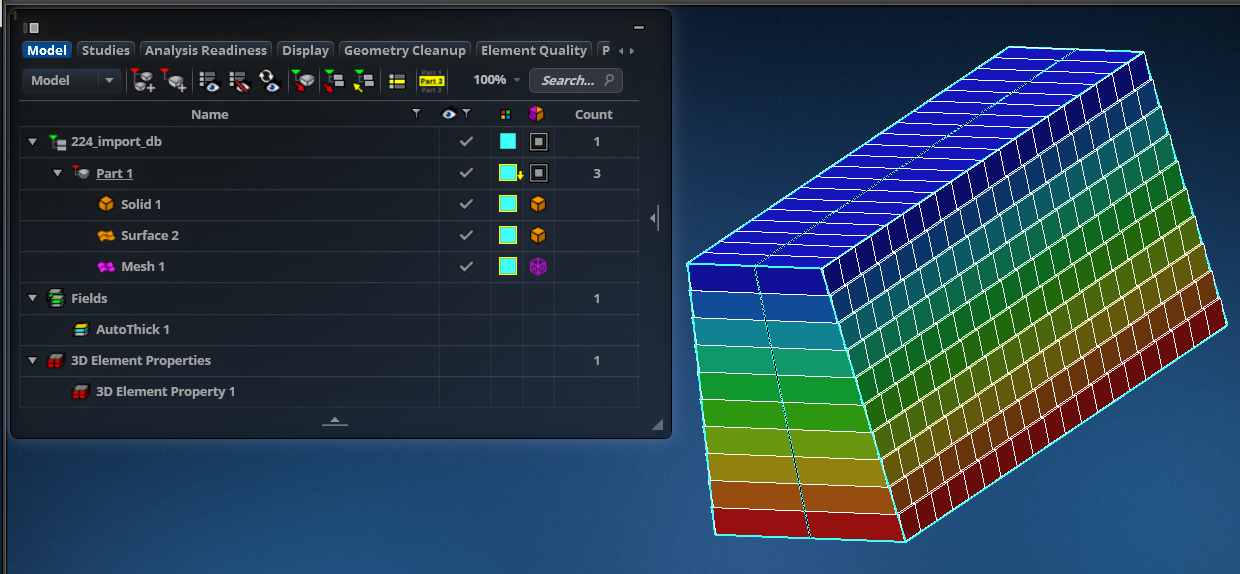Open the Model dropdown selector
This screenshot has width=1240, height=574.
pyautogui.click(x=72, y=81)
